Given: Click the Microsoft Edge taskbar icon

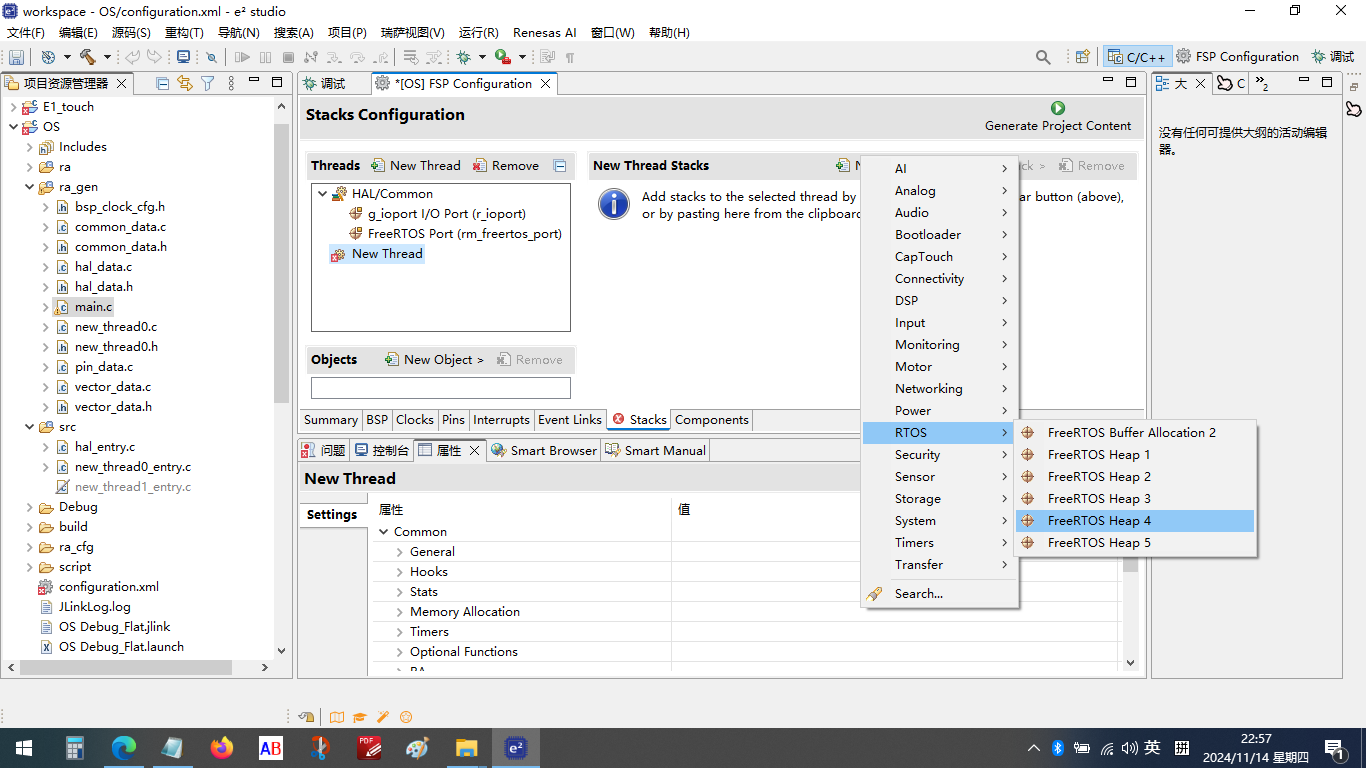Looking at the screenshot, I should point(123,747).
